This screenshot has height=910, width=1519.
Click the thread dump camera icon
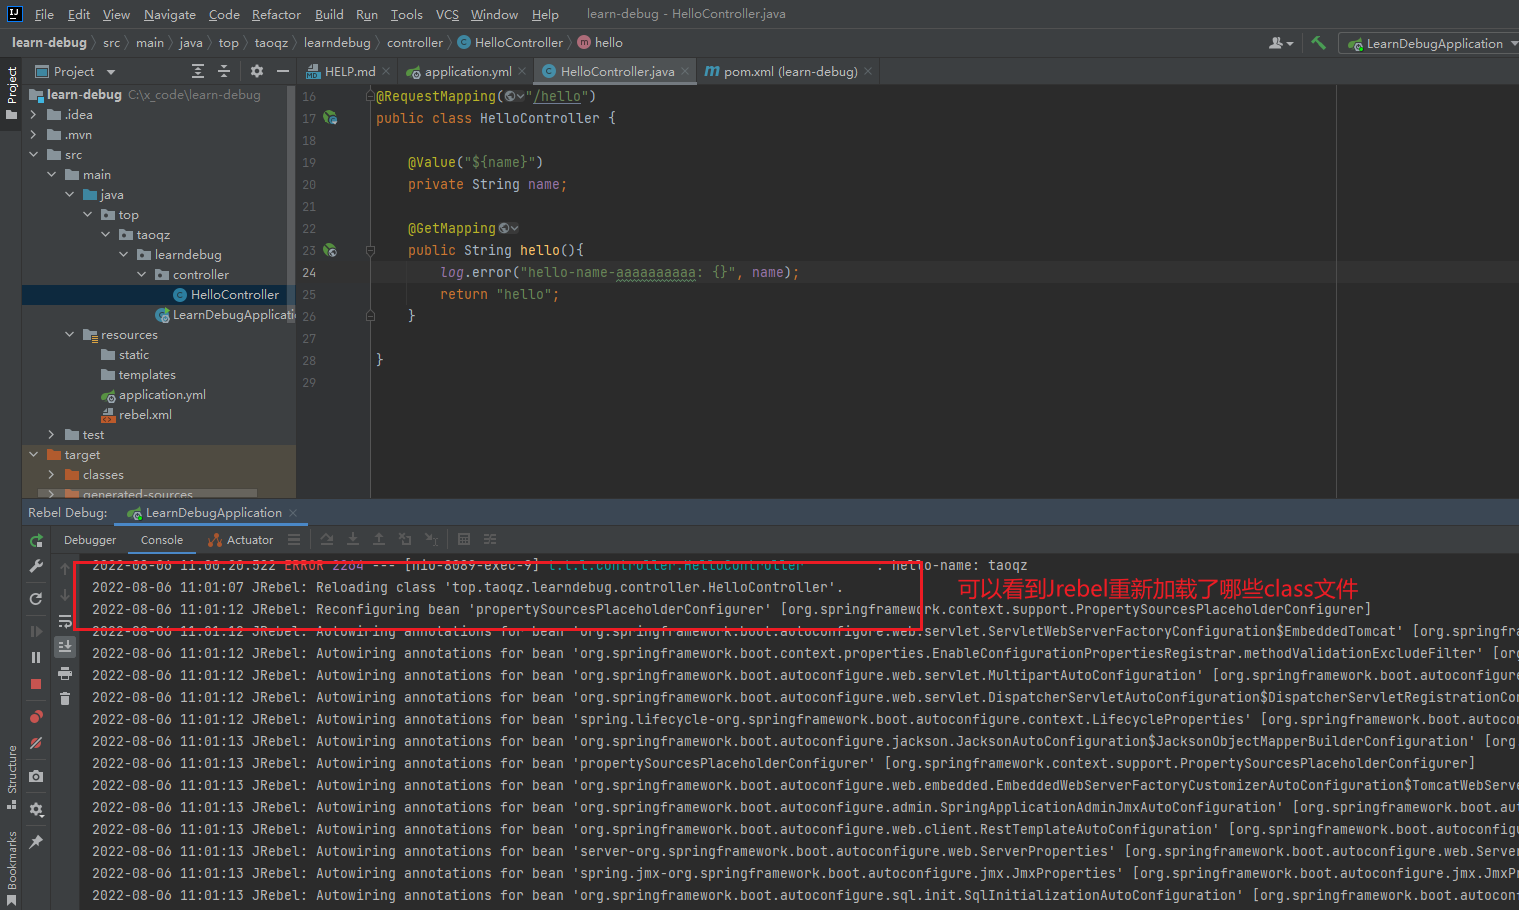(x=36, y=776)
